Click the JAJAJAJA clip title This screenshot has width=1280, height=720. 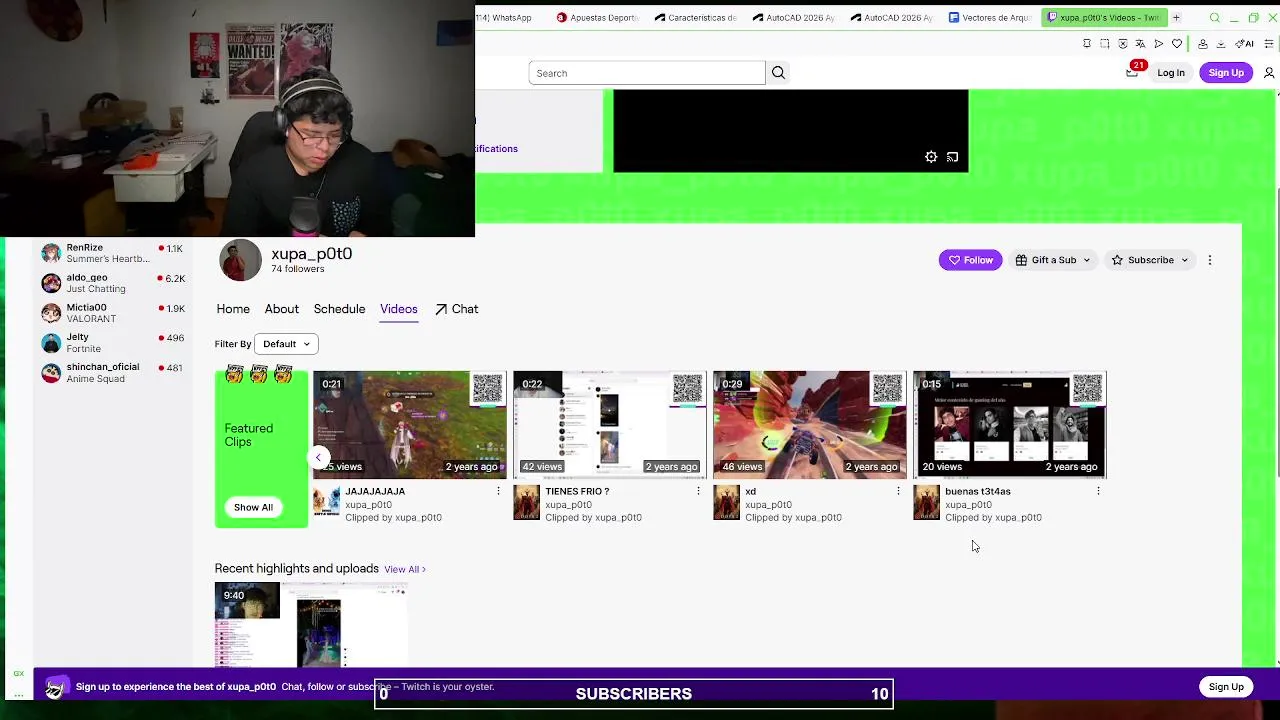tap(375, 491)
